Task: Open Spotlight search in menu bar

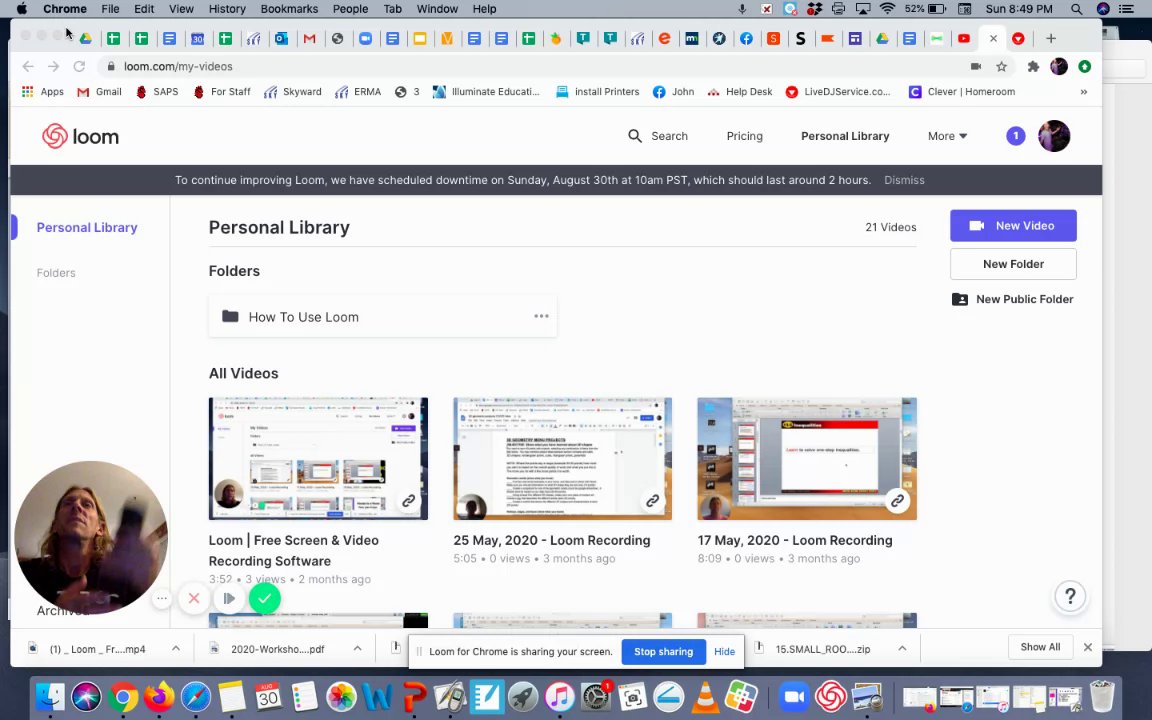Action: [x=1076, y=9]
